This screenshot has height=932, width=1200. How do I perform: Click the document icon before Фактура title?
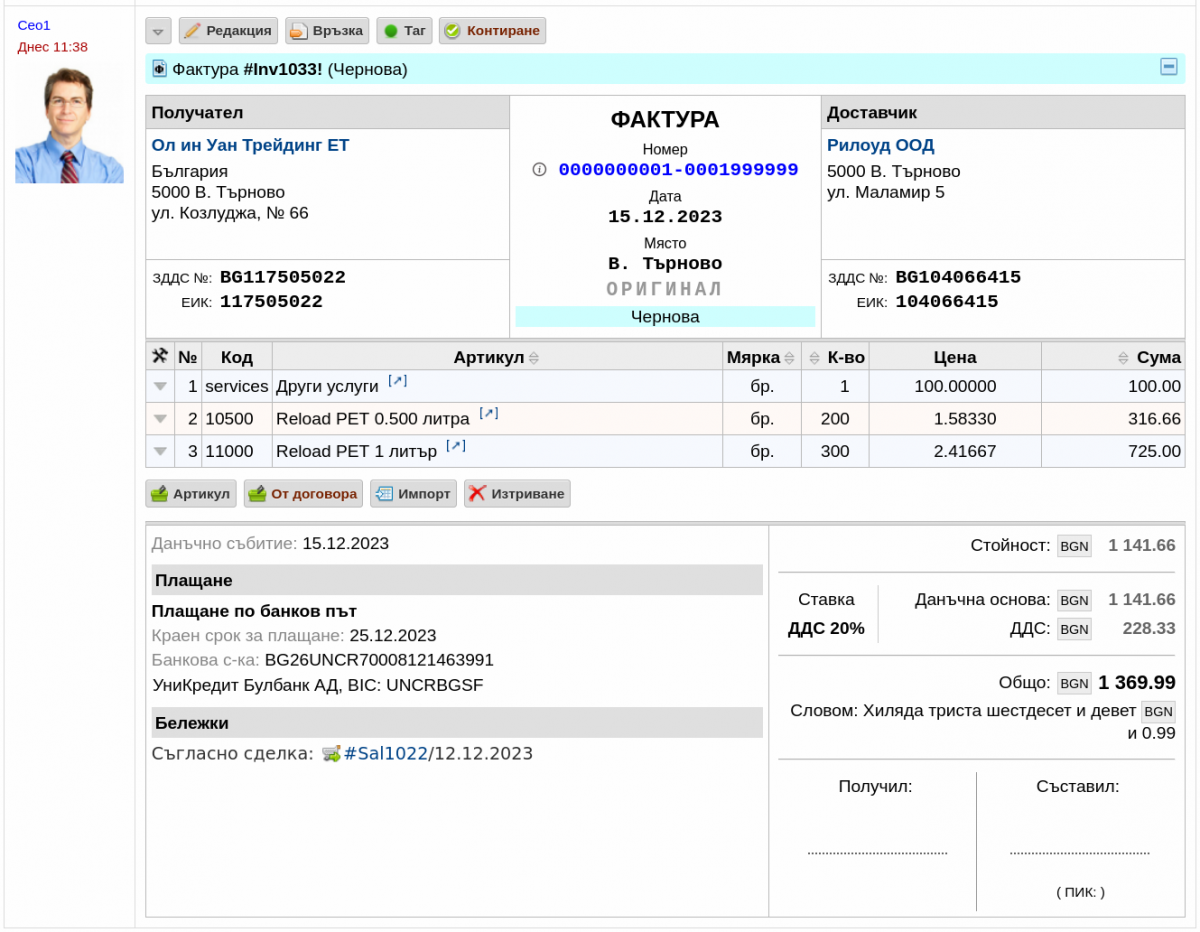point(159,69)
